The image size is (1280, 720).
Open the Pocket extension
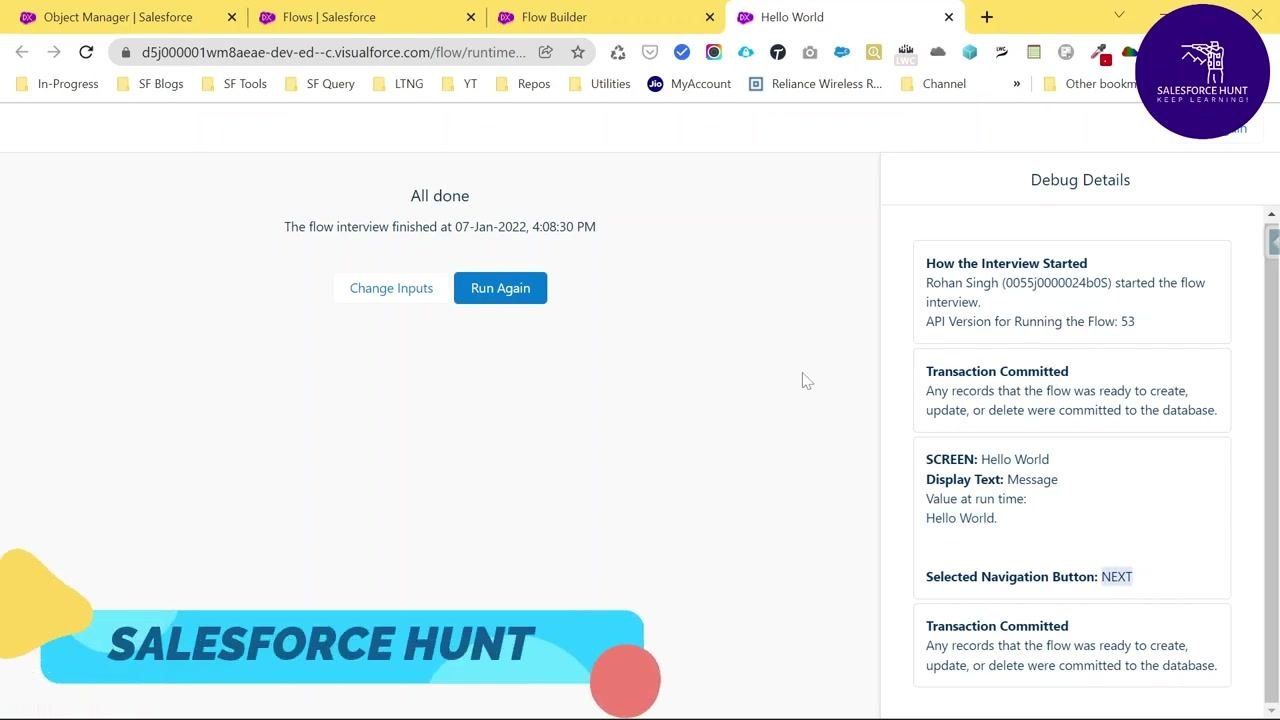[x=650, y=52]
